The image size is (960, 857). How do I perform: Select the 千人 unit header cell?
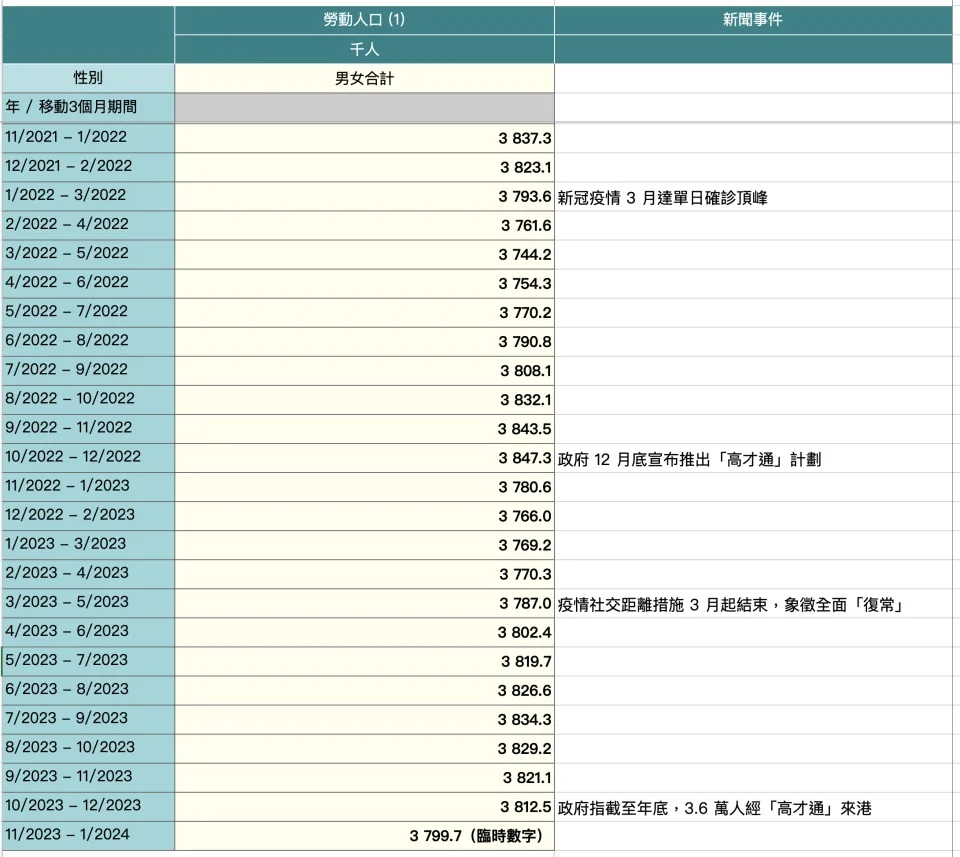pos(364,47)
